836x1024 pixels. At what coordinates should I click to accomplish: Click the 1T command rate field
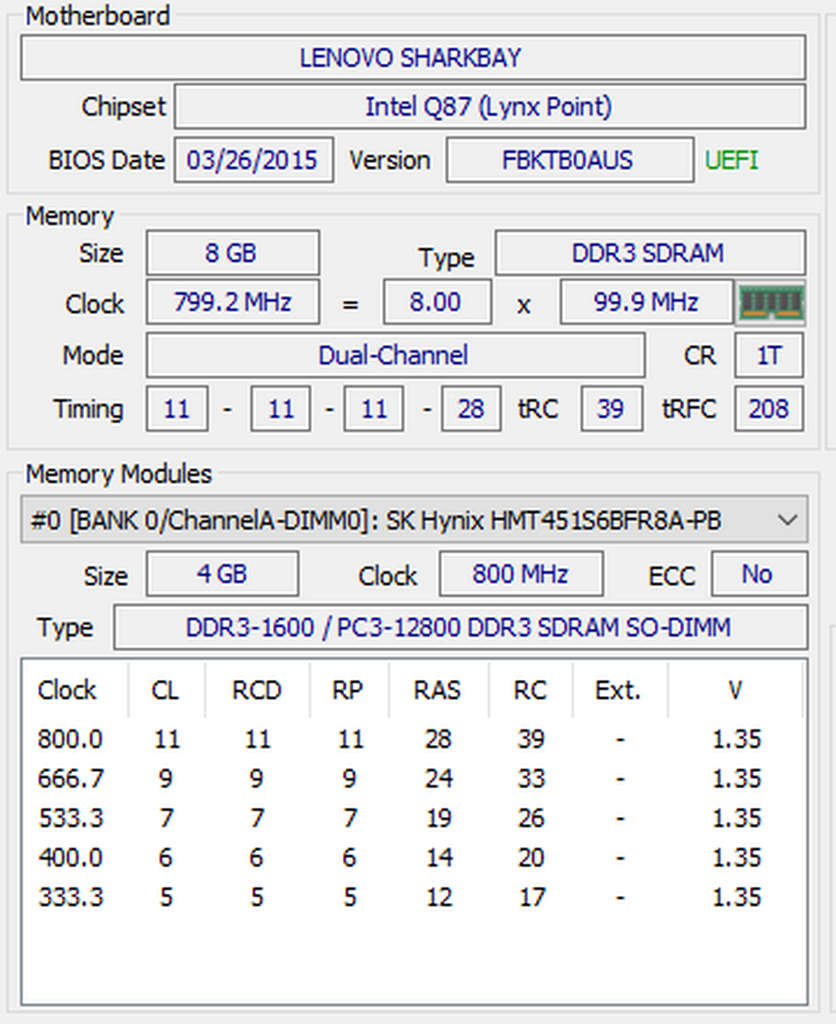[x=768, y=355]
